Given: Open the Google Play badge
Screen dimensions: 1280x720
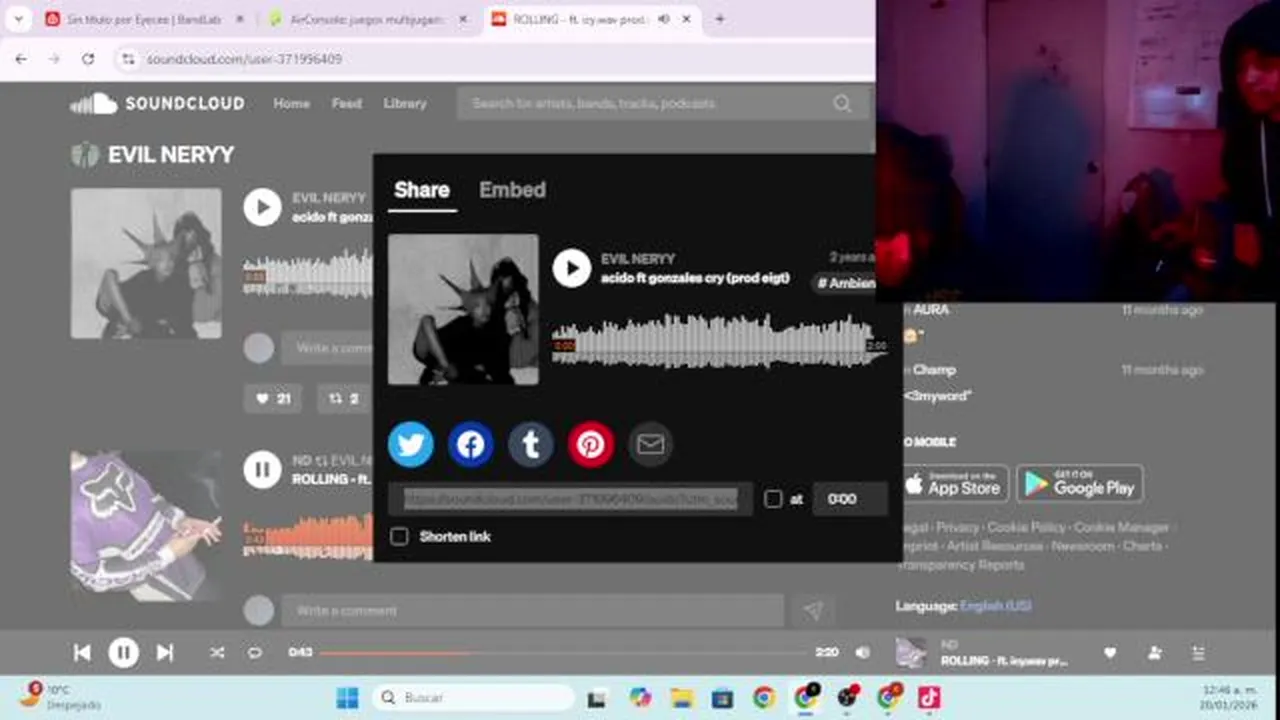Looking at the screenshot, I should 1080,484.
